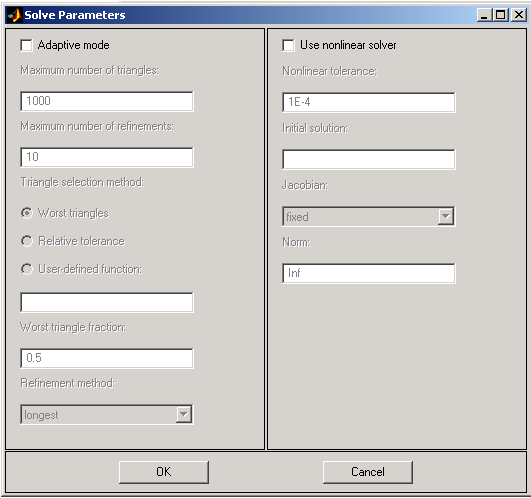Open the Jacobian dropdown showing fixed
531x498 pixels.
[369, 216]
